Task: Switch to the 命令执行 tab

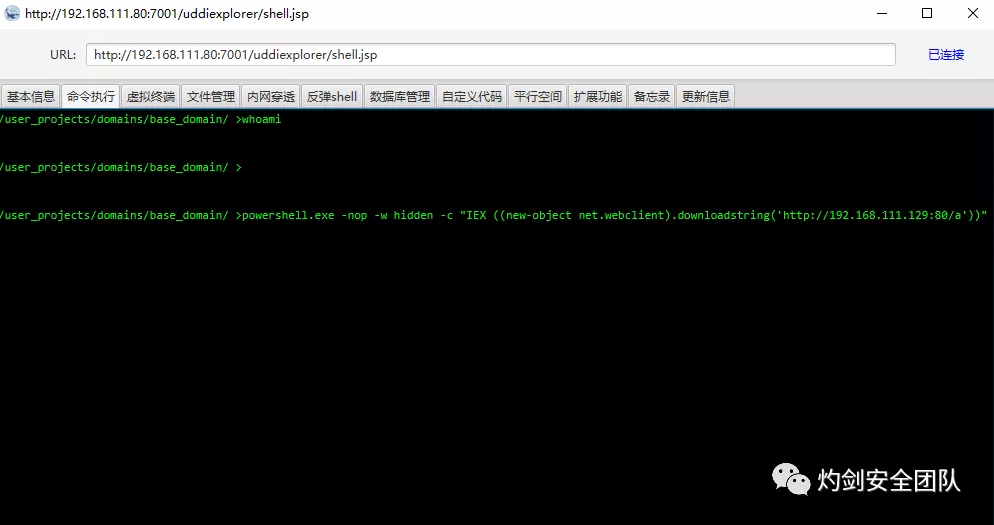Action: [x=91, y=96]
